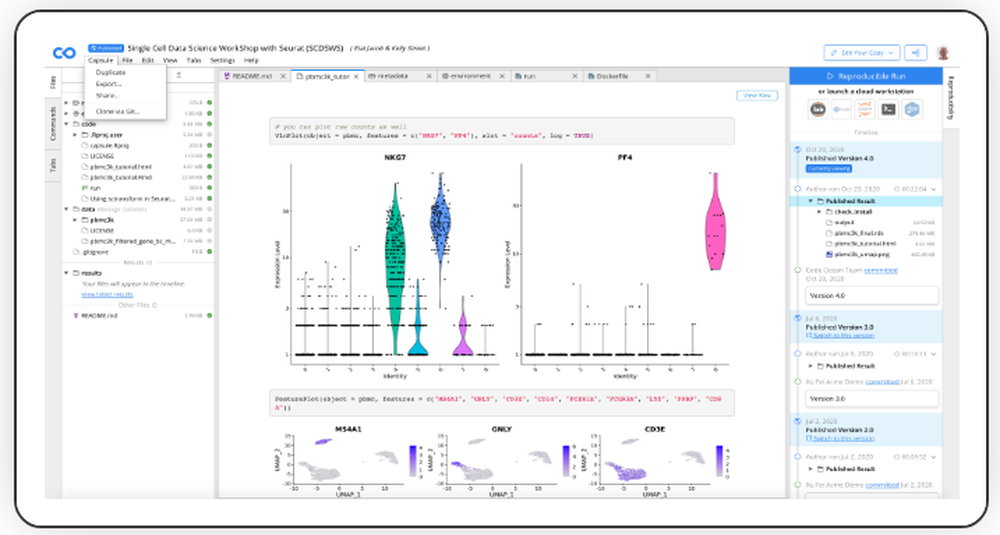
Task: Click the Code Ocean Team committed link
Action: tap(881, 270)
